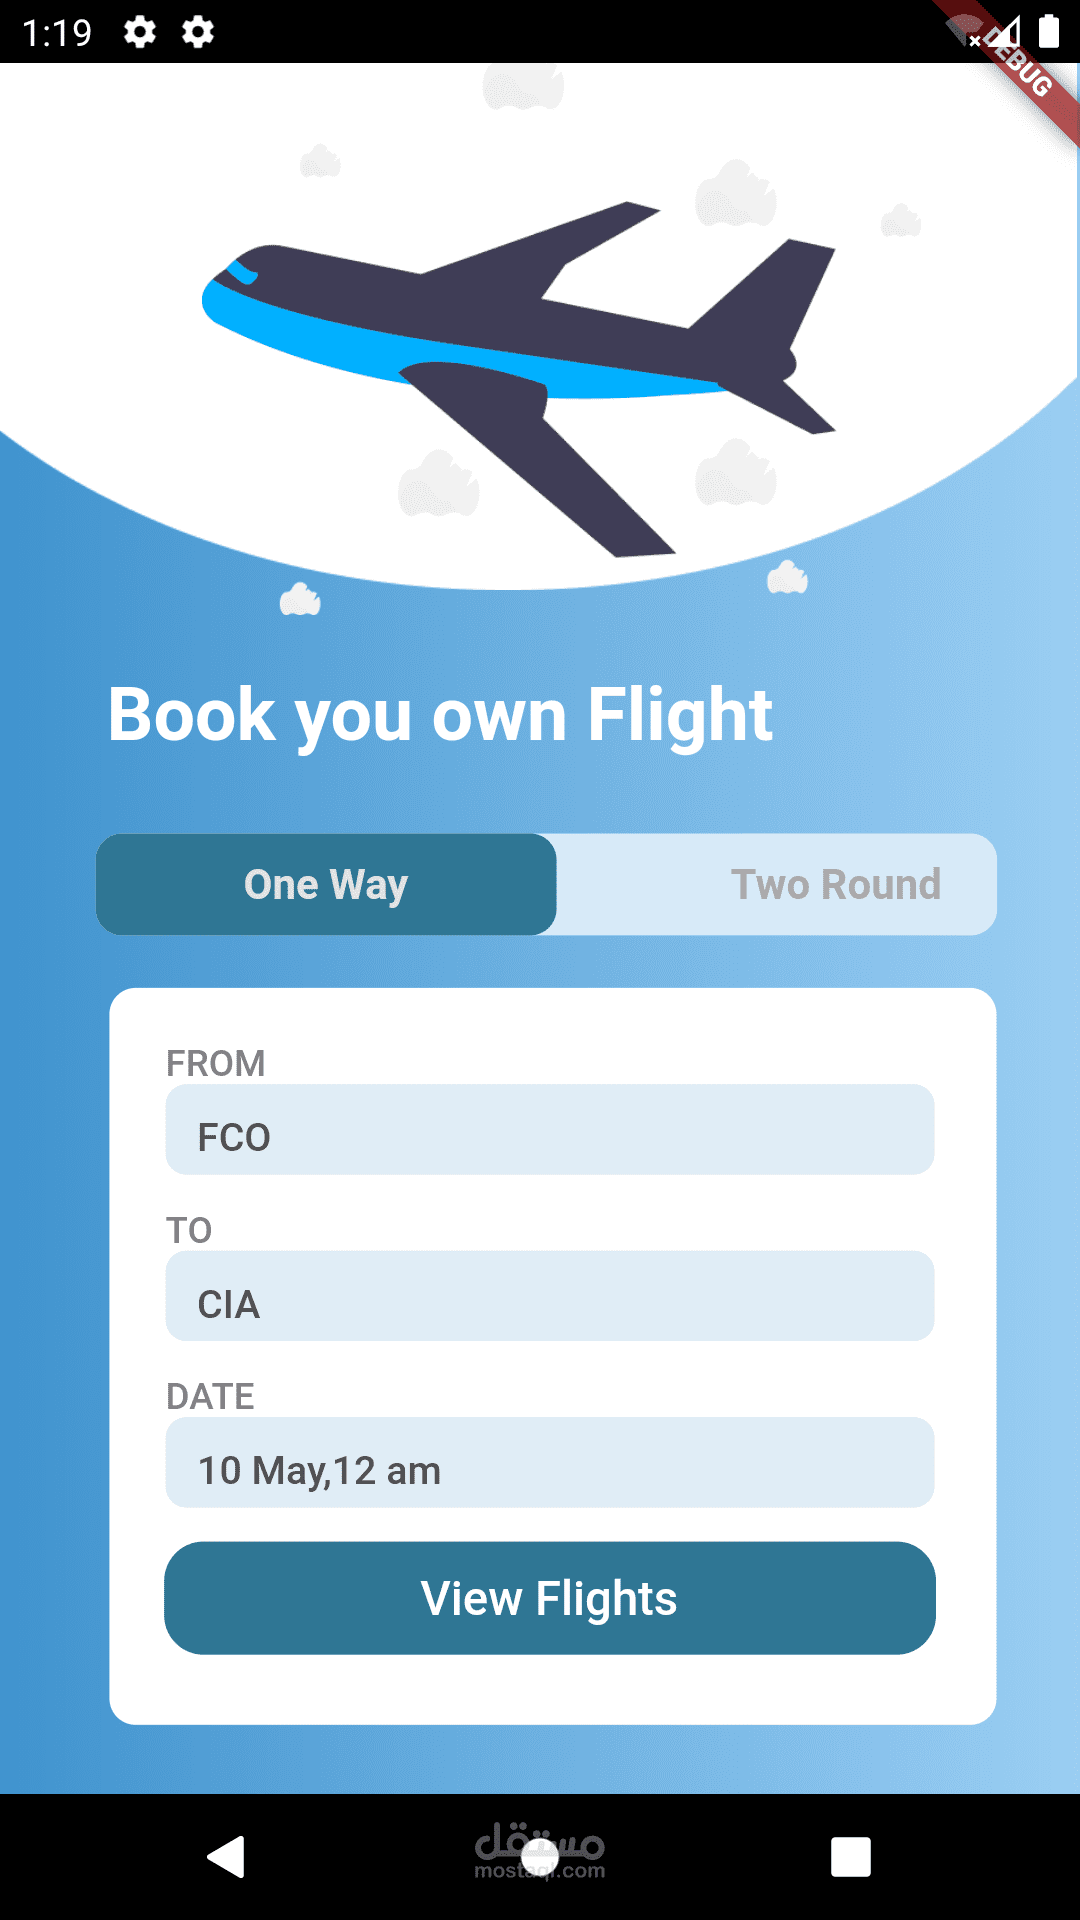Tap the first settings gear in status bar

[x=140, y=32]
